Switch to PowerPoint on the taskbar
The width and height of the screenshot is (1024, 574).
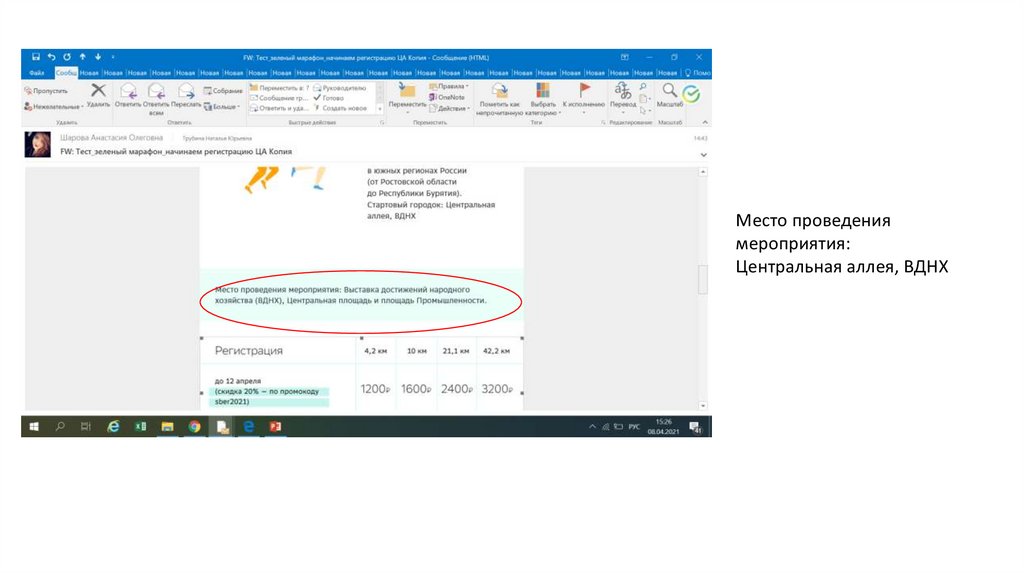[x=276, y=426]
